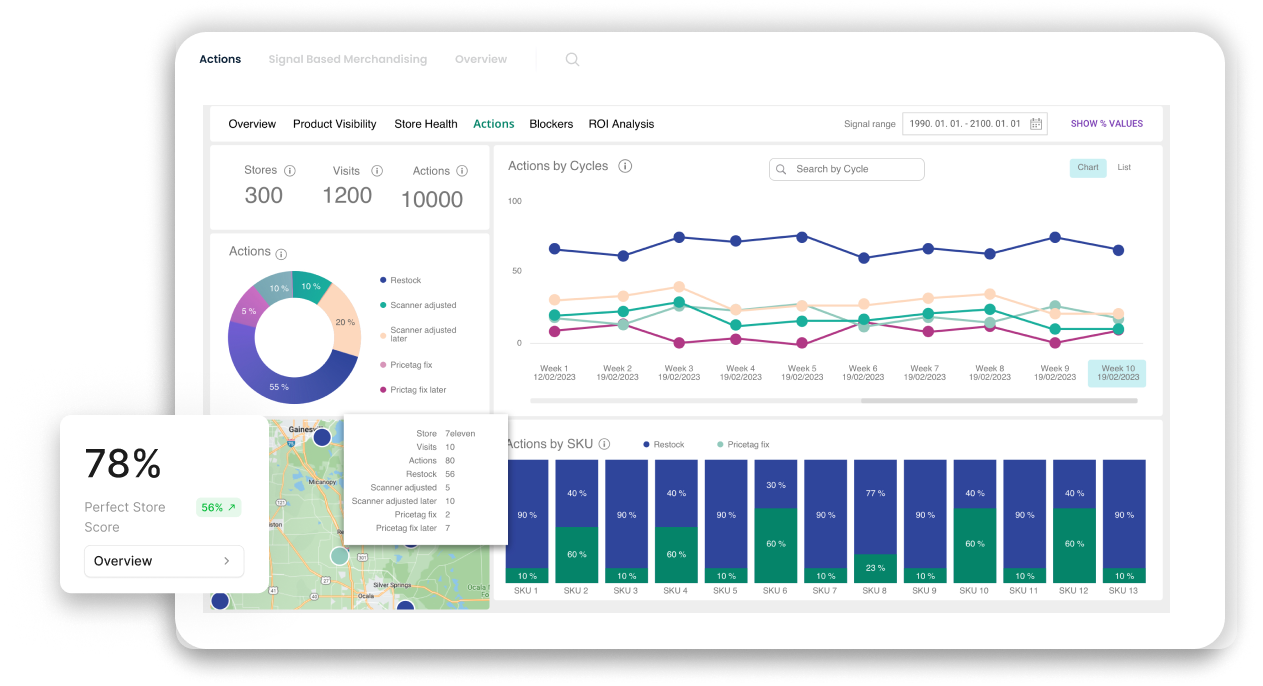The height and width of the screenshot is (686, 1263).
Task: Click the search magnifier icon in top bar
Action: [x=572, y=60]
